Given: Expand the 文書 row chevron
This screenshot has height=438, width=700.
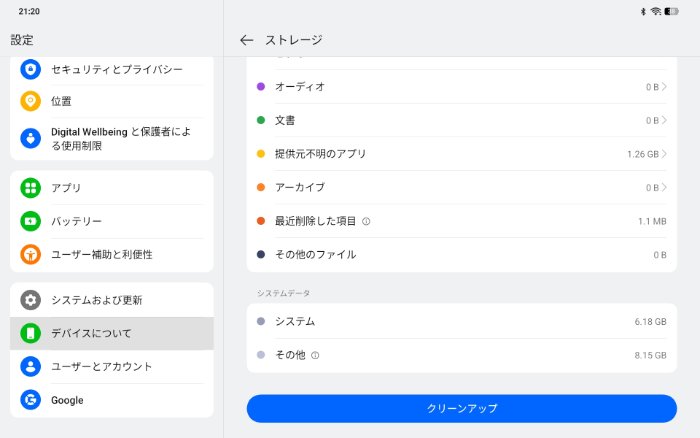Looking at the screenshot, I should point(664,120).
